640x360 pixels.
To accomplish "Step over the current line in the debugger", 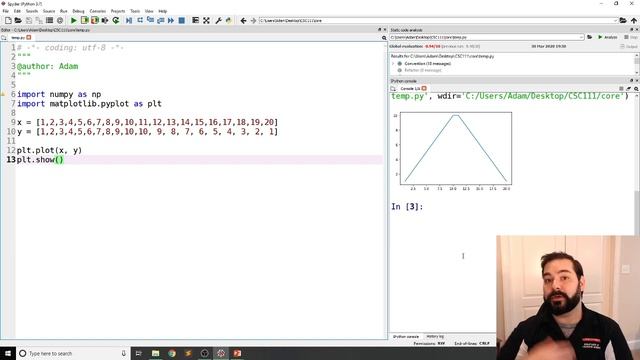I will pos(140,20).
